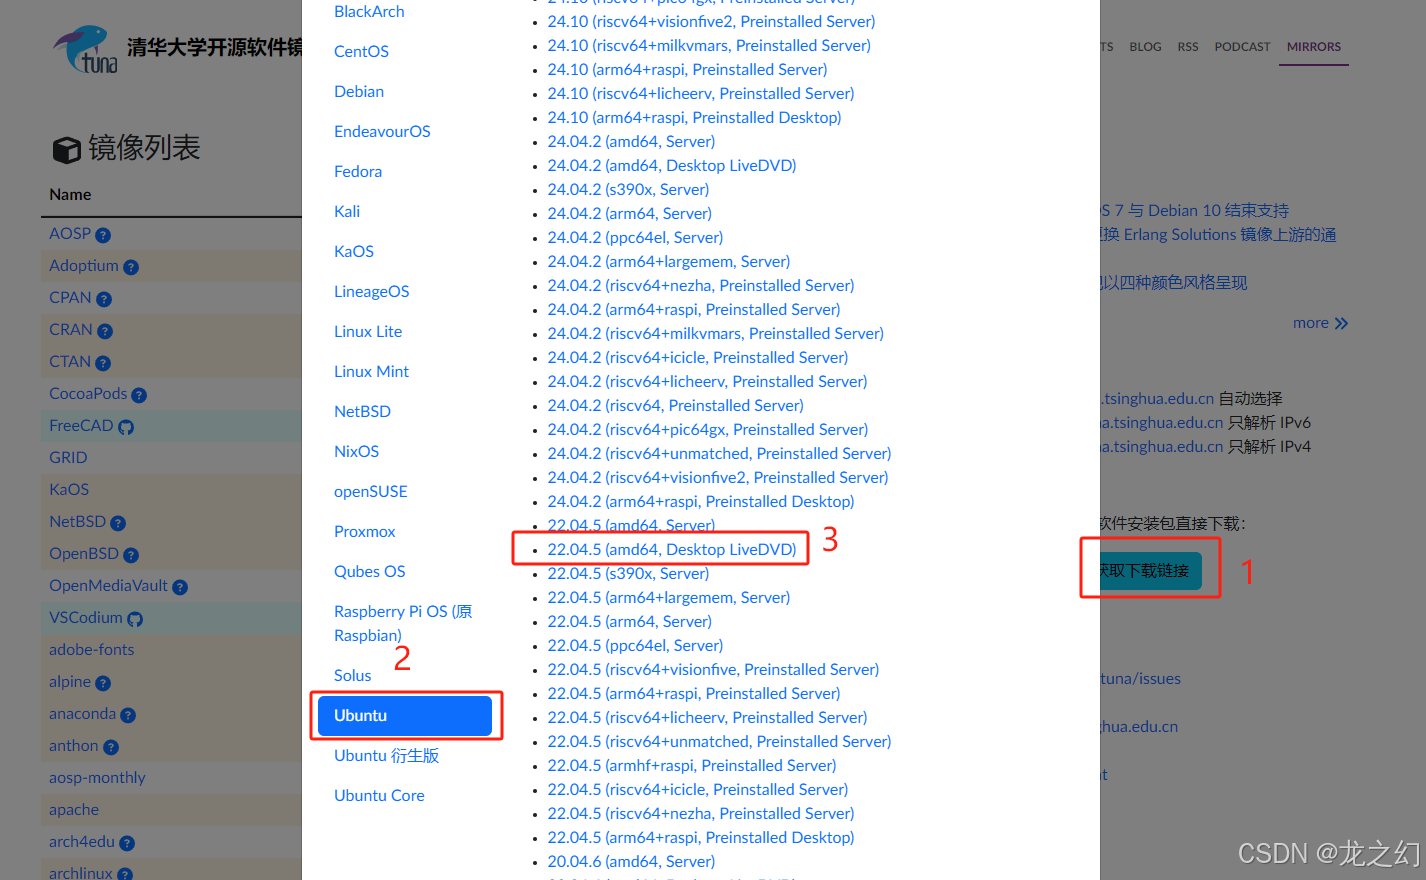Open the PODCAST nav item
The image size is (1426, 880).
(x=1242, y=47)
